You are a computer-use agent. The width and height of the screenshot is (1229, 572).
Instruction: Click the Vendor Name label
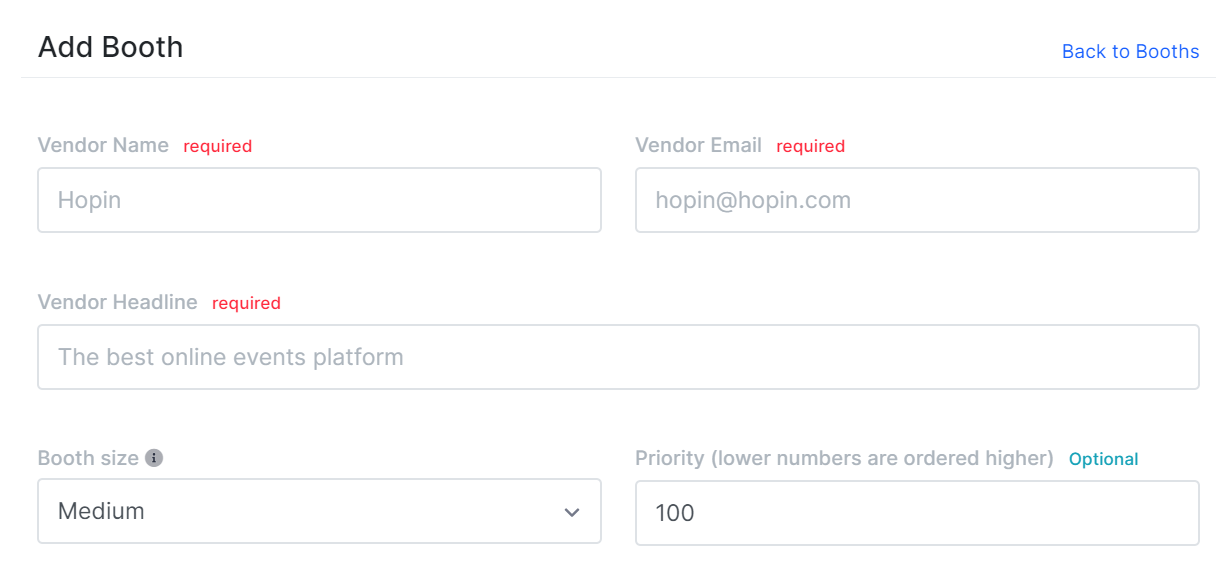point(103,145)
